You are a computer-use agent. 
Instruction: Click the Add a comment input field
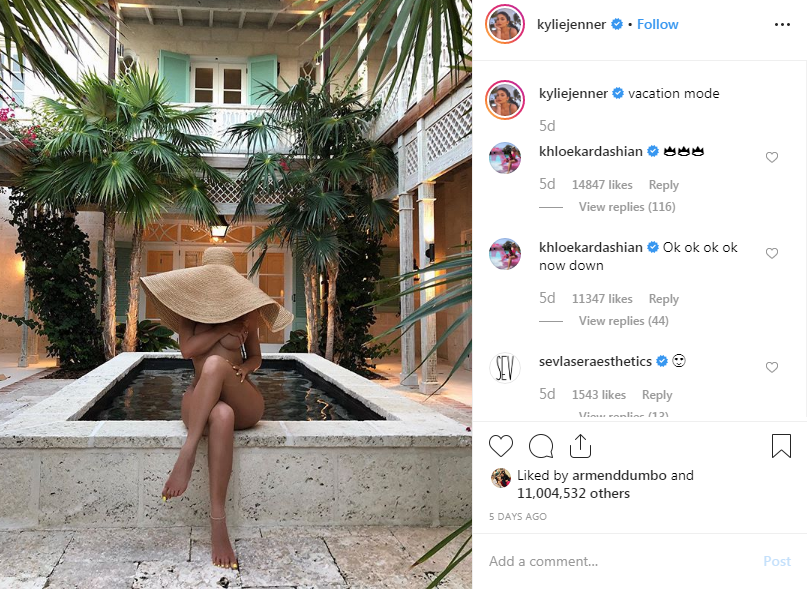click(x=618, y=561)
